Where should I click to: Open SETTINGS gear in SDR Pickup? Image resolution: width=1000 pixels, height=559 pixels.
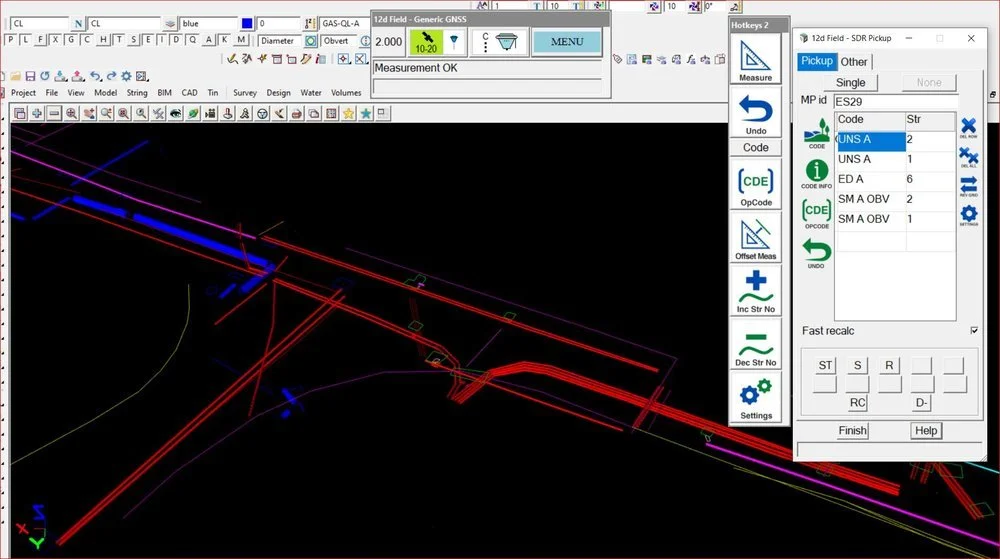968,215
